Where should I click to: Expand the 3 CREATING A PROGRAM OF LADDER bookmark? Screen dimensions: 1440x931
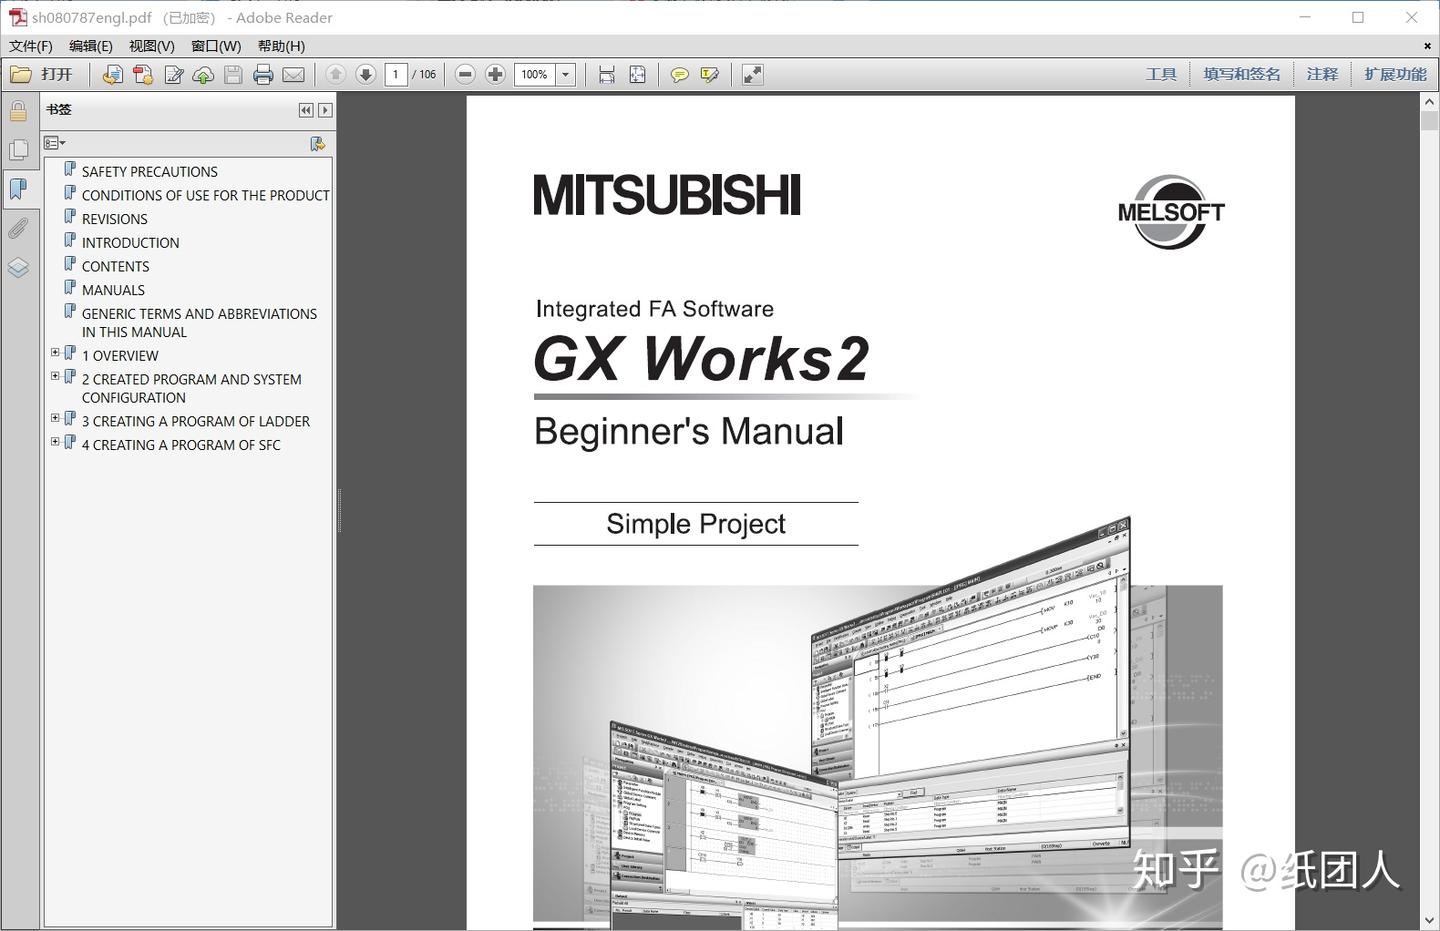[55, 417]
